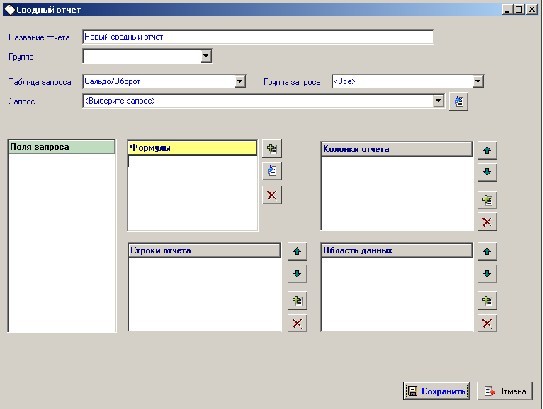
Task: Click the Отмена button
Action: 505,391
